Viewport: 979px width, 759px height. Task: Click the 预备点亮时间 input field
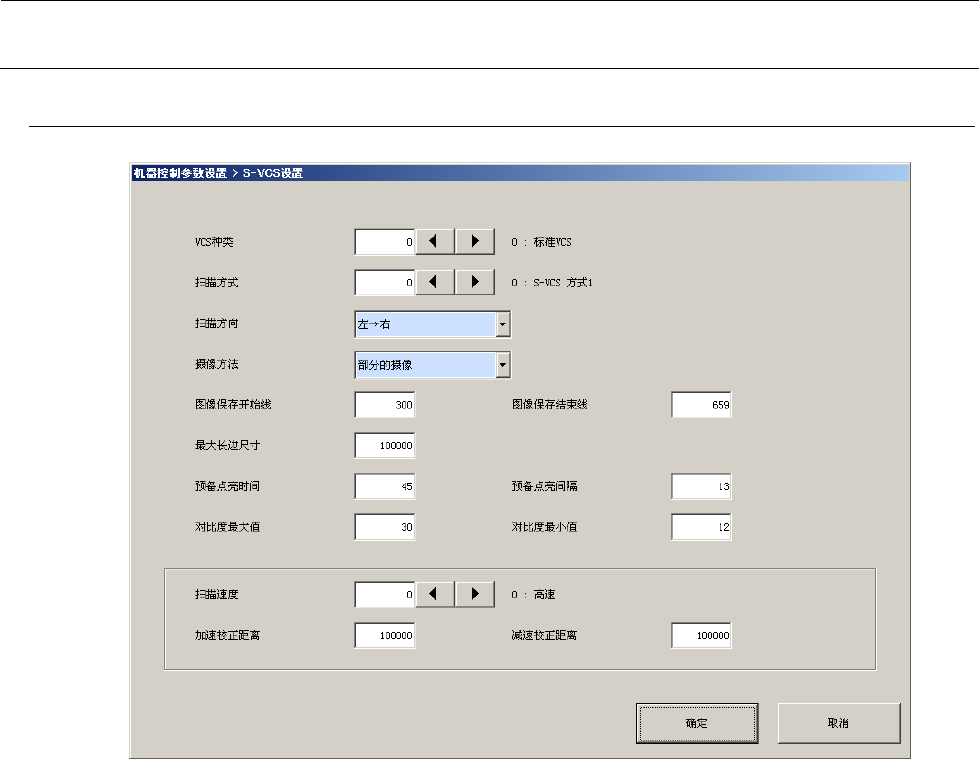click(385, 487)
